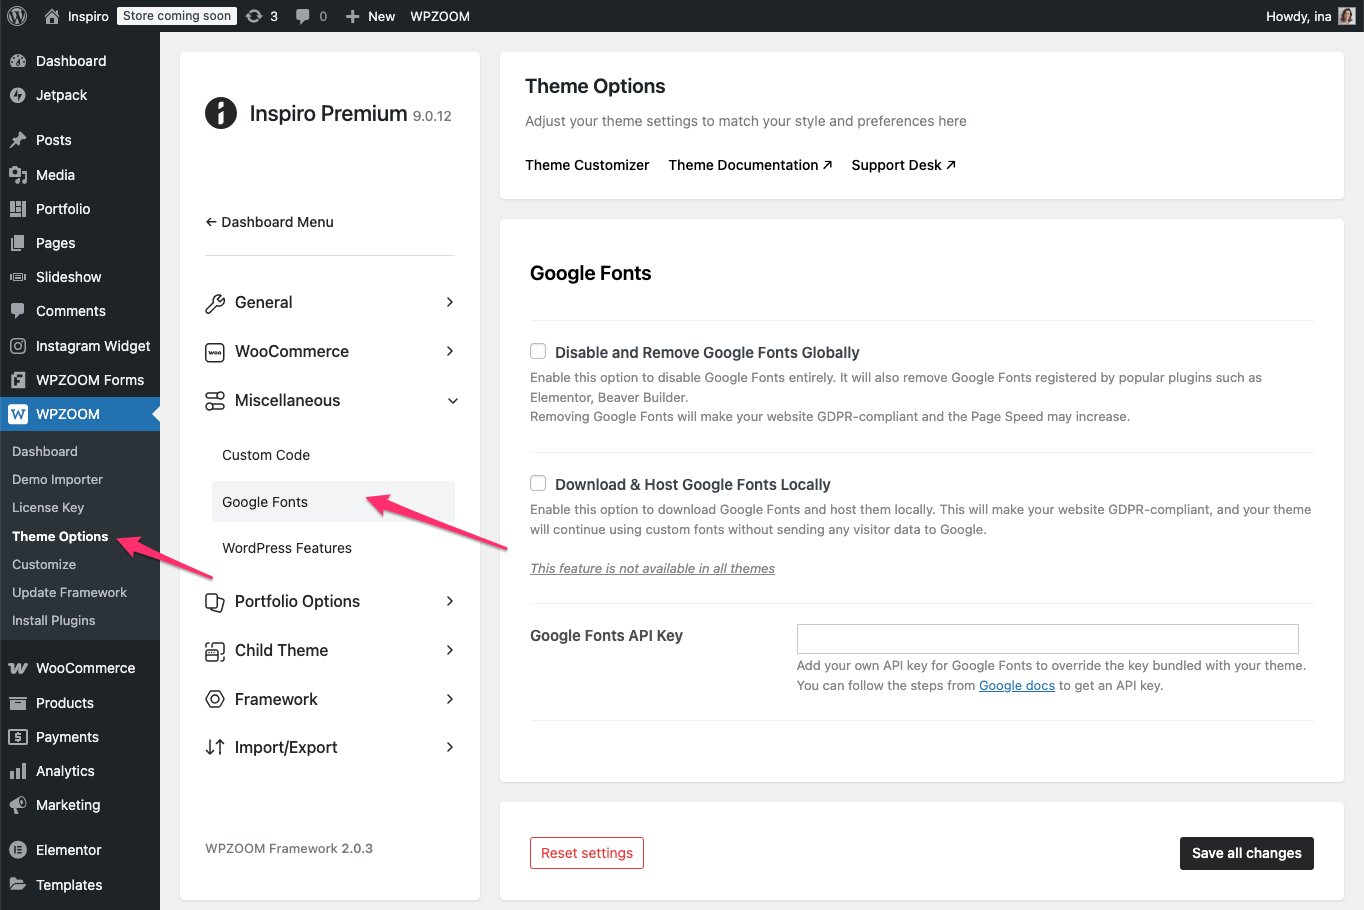Screen dimensions: 1364x910
Task: Open the Google docs link
Action: tap(1016, 686)
